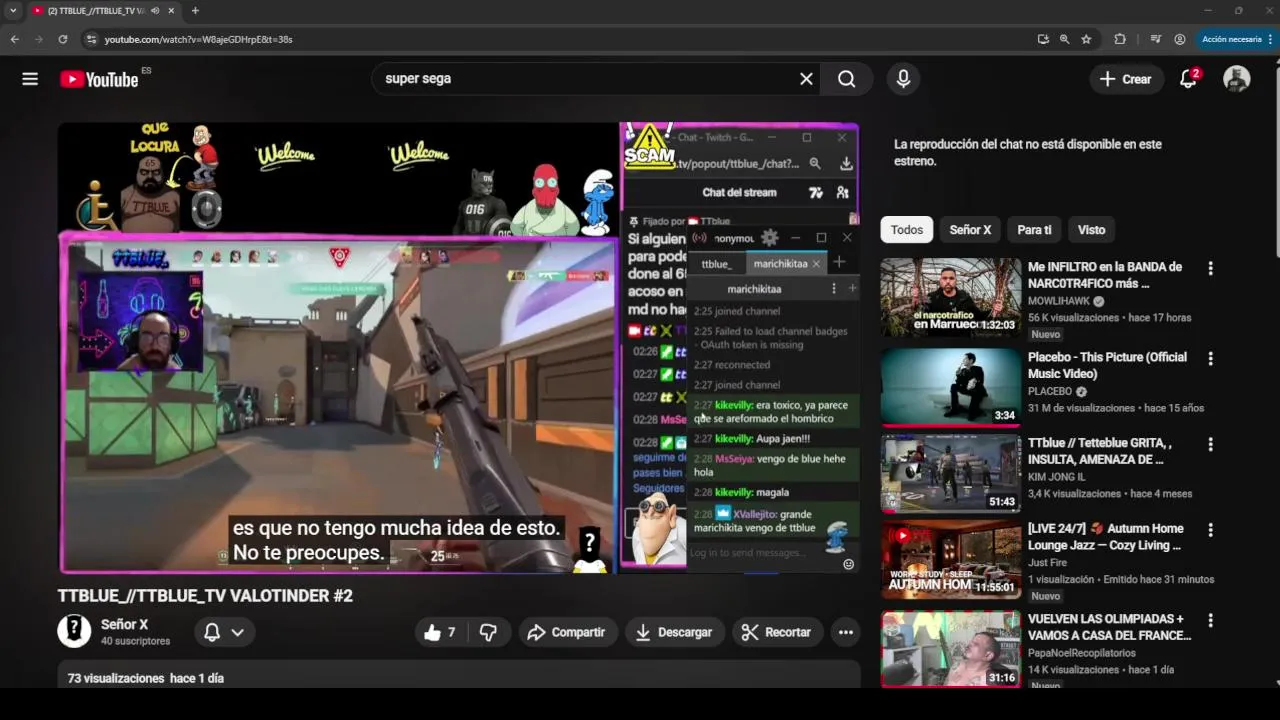Select the Señor X filter chip
1280x720 pixels.
click(x=970, y=230)
